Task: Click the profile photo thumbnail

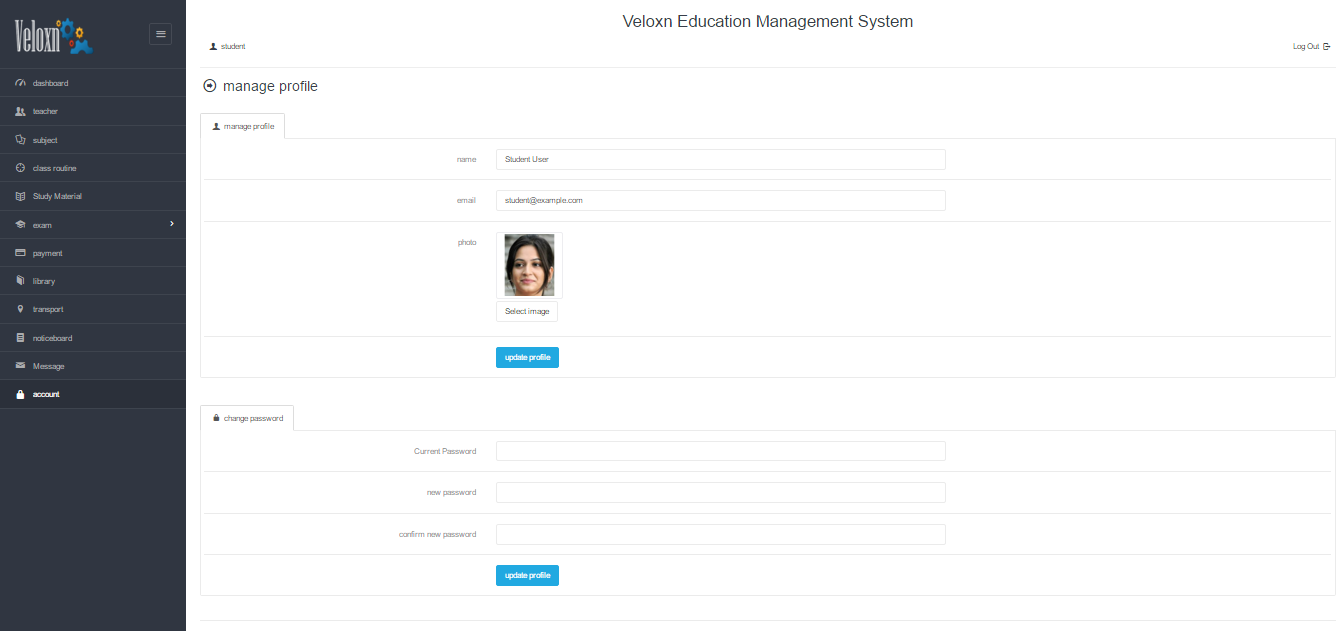Action: click(529, 265)
